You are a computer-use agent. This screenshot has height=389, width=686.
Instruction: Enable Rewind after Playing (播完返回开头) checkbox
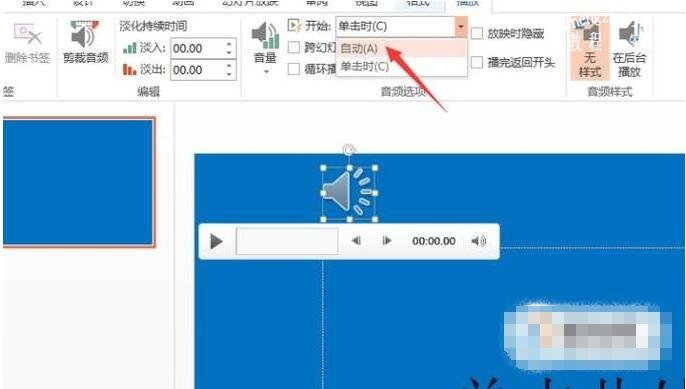click(477, 63)
